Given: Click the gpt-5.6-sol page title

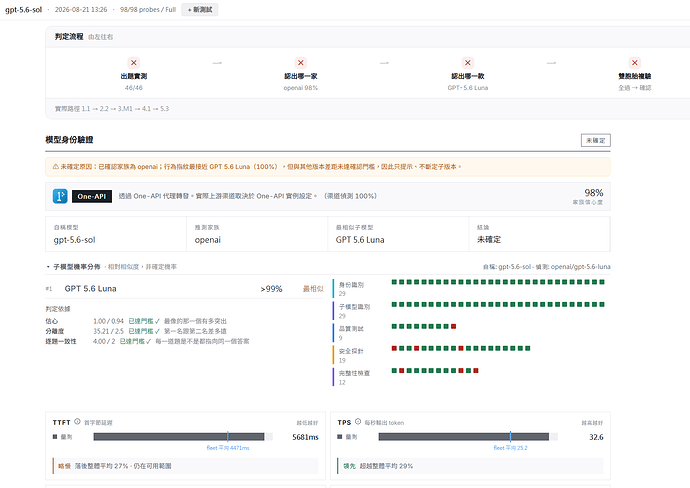Looking at the screenshot, I should [x=23, y=10].
